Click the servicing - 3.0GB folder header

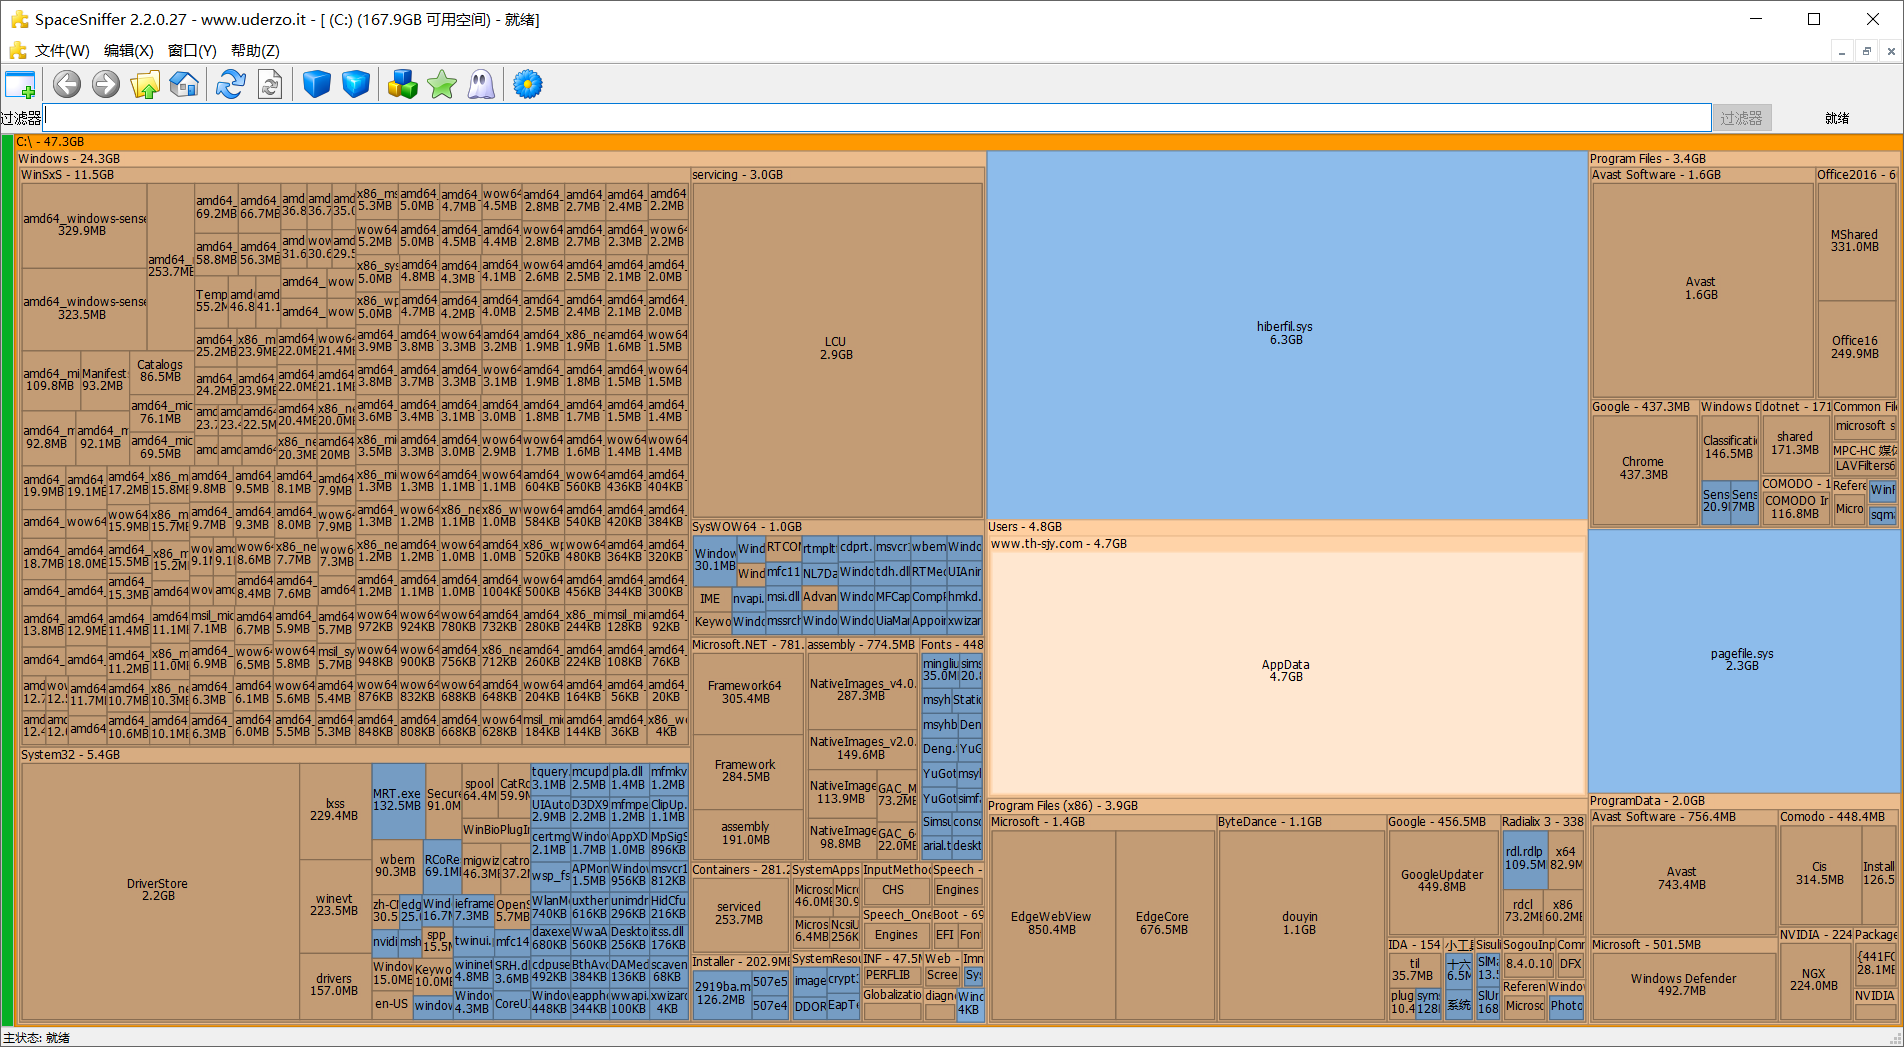click(x=838, y=175)
